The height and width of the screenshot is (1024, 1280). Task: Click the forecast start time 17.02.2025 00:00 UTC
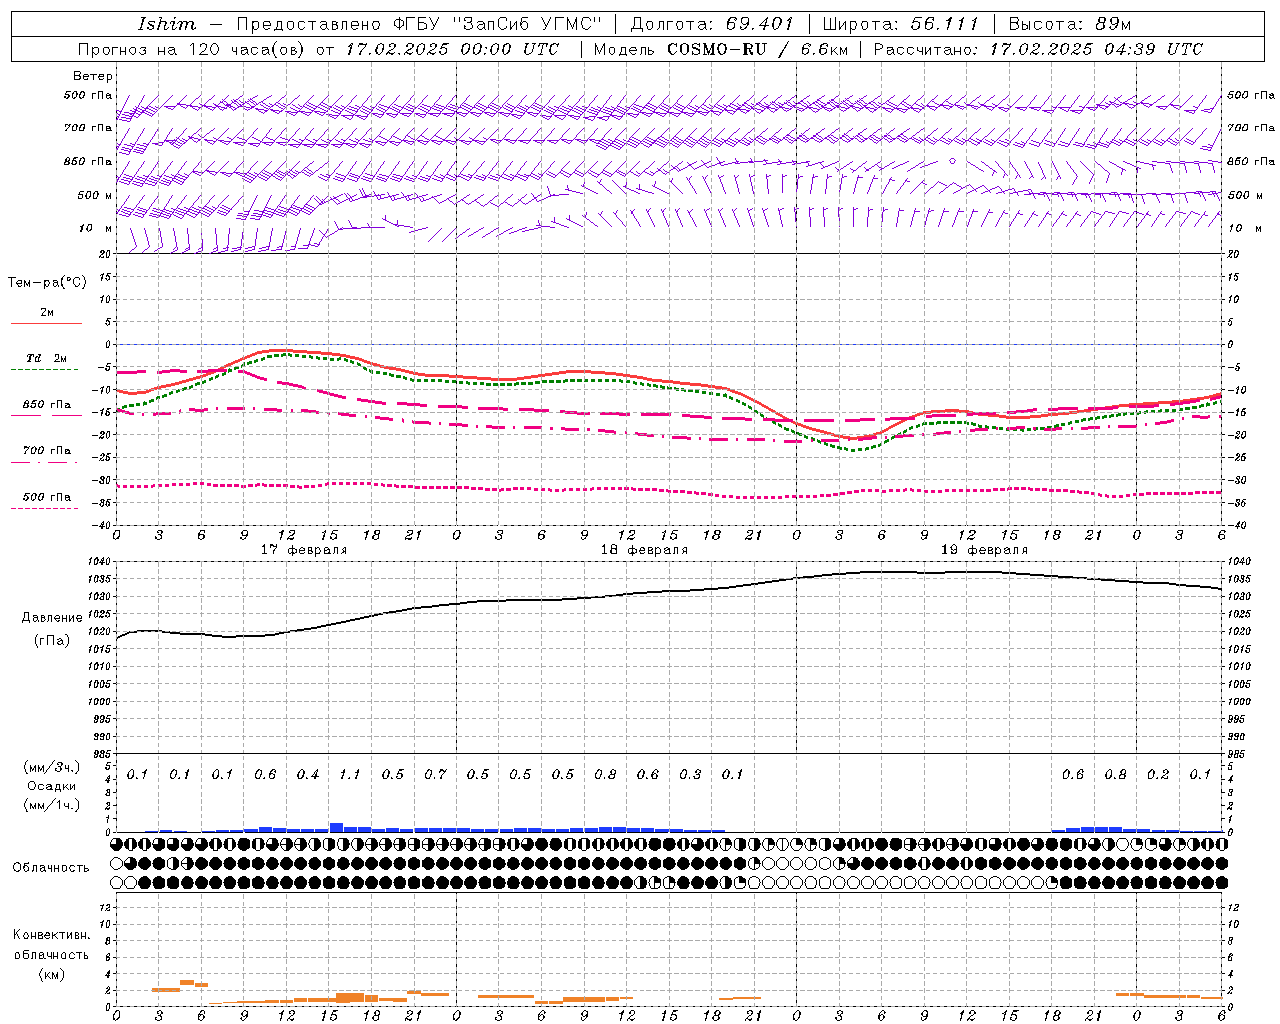pyautogui.click(x=452, y=49)
